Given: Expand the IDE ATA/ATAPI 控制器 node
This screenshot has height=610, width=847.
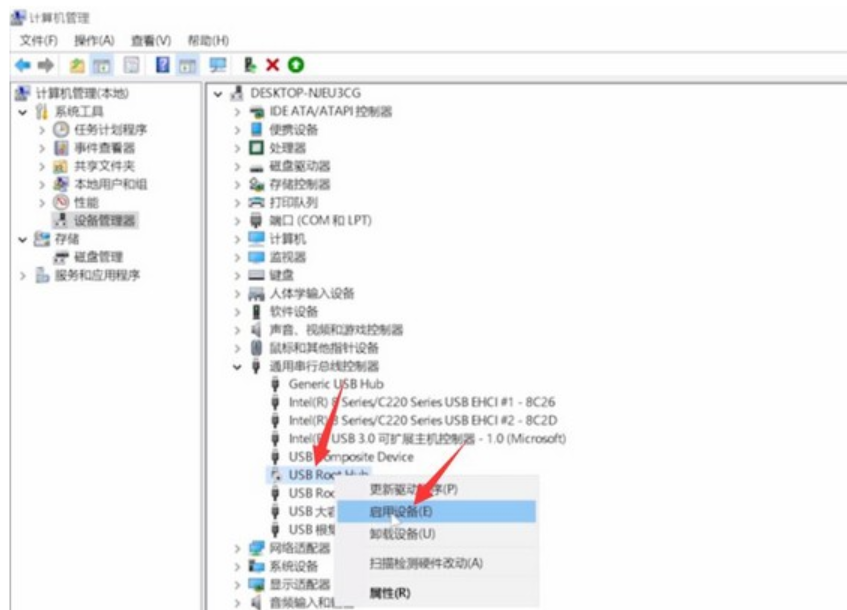Looking at the screenshot, I should coord(237,112).
